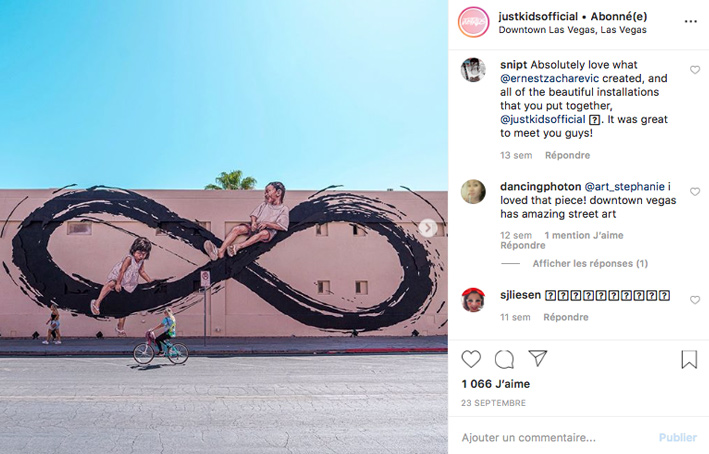Open the @ernestzacharevic mention link
This screenshot has height=454, width=709.
(x=549, y=79)
